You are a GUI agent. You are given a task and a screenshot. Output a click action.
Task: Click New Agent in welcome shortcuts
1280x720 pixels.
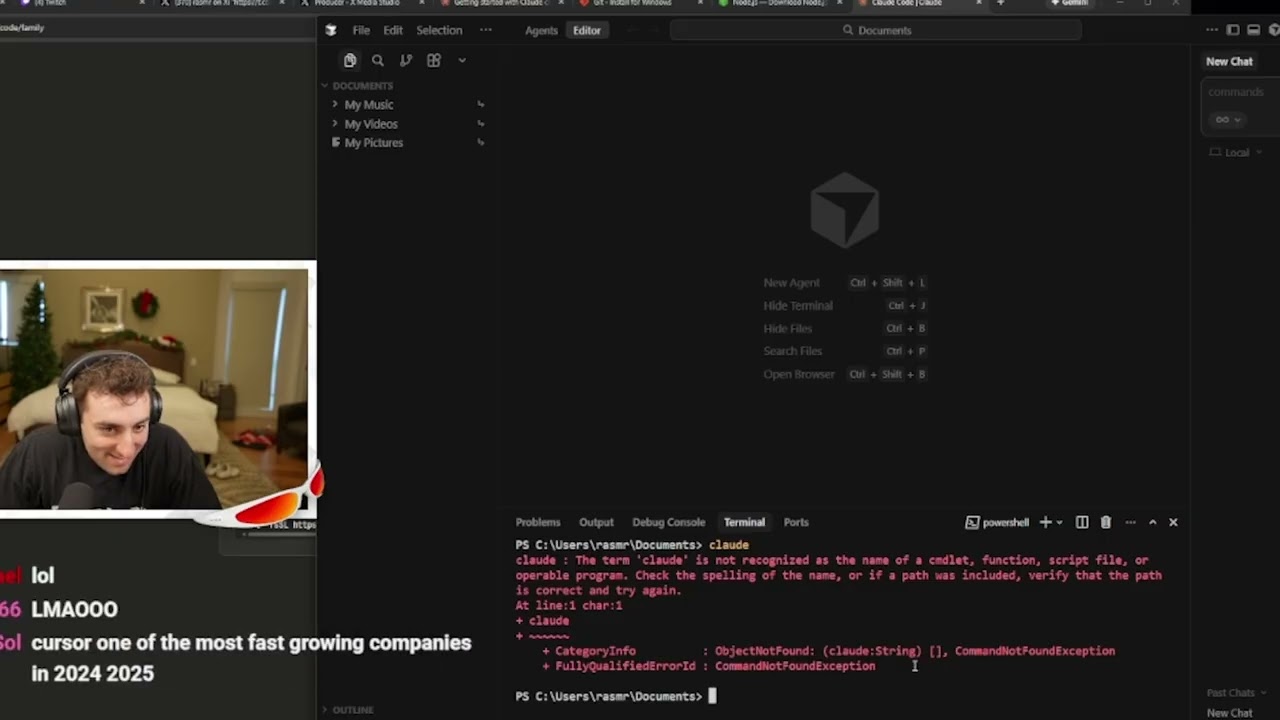pos(791,283)
